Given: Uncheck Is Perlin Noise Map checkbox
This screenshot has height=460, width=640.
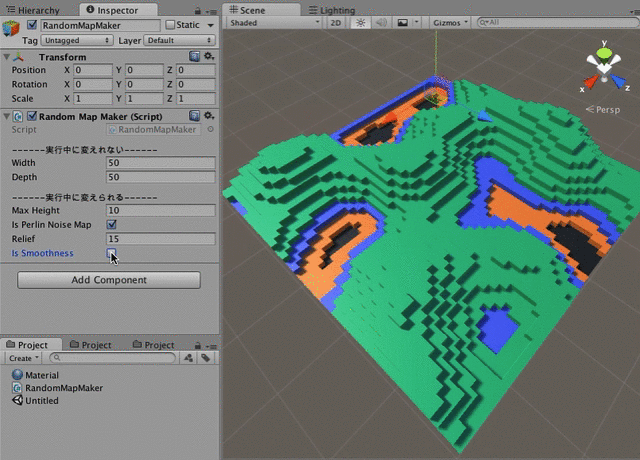Looking at the screenshot, I should coord(111,224).
